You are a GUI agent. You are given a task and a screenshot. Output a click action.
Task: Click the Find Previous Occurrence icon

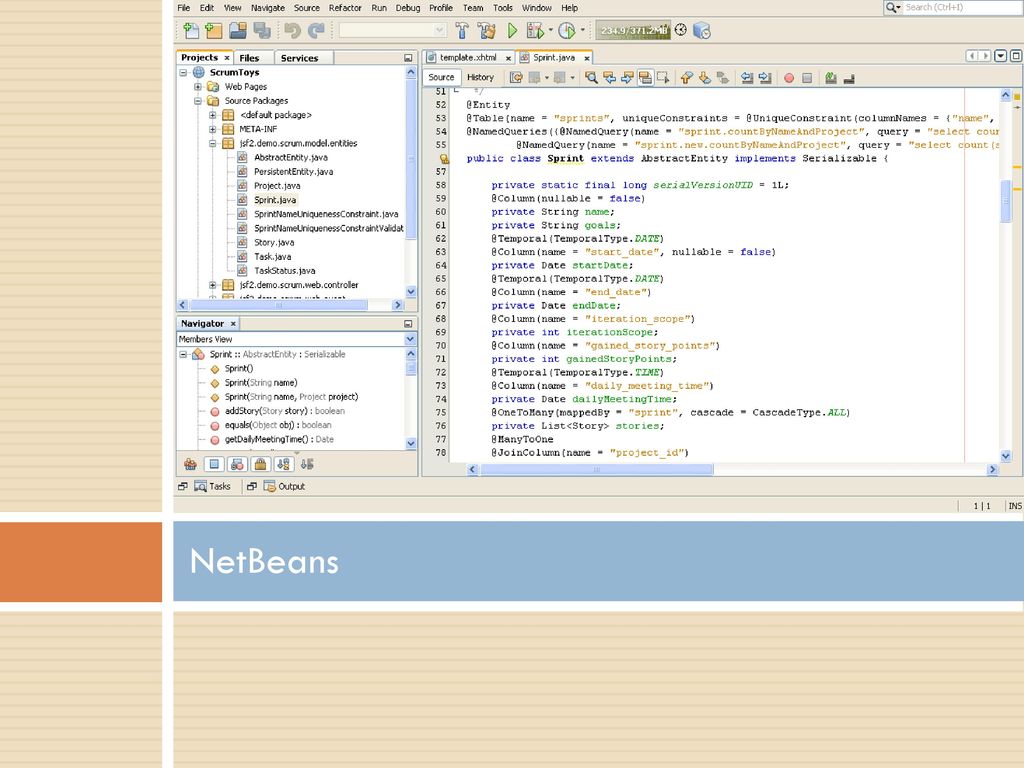pyautogui.click(x=610, y=78)
